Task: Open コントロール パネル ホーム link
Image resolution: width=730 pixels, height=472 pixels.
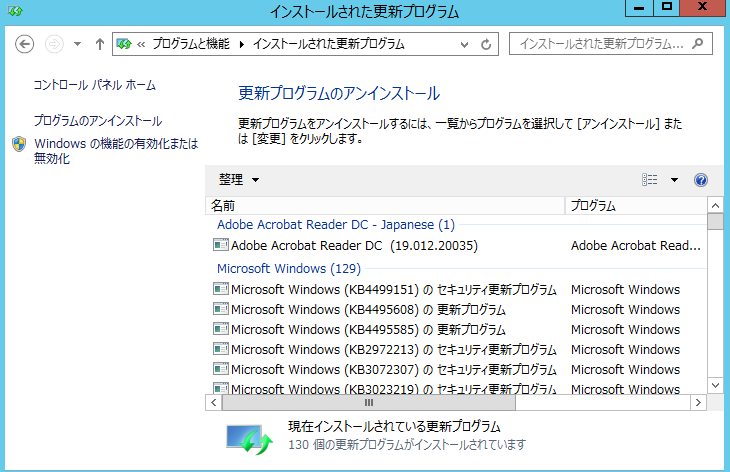Action: [x=95, y=85]
